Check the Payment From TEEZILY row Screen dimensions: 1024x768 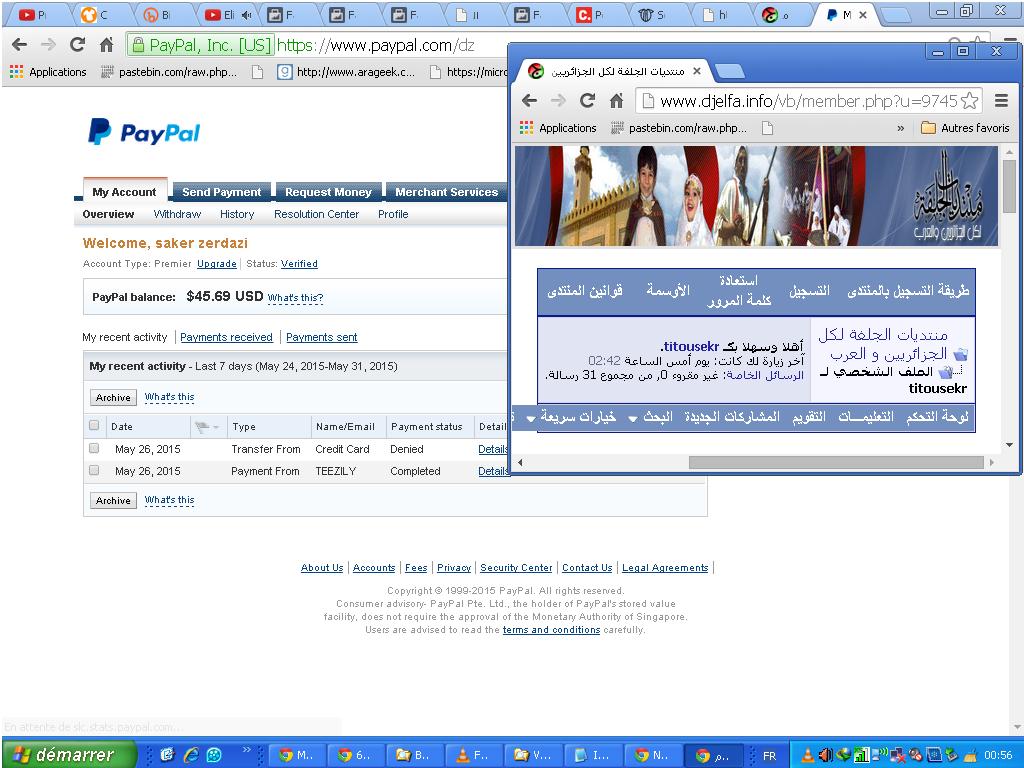coord(94,470)
